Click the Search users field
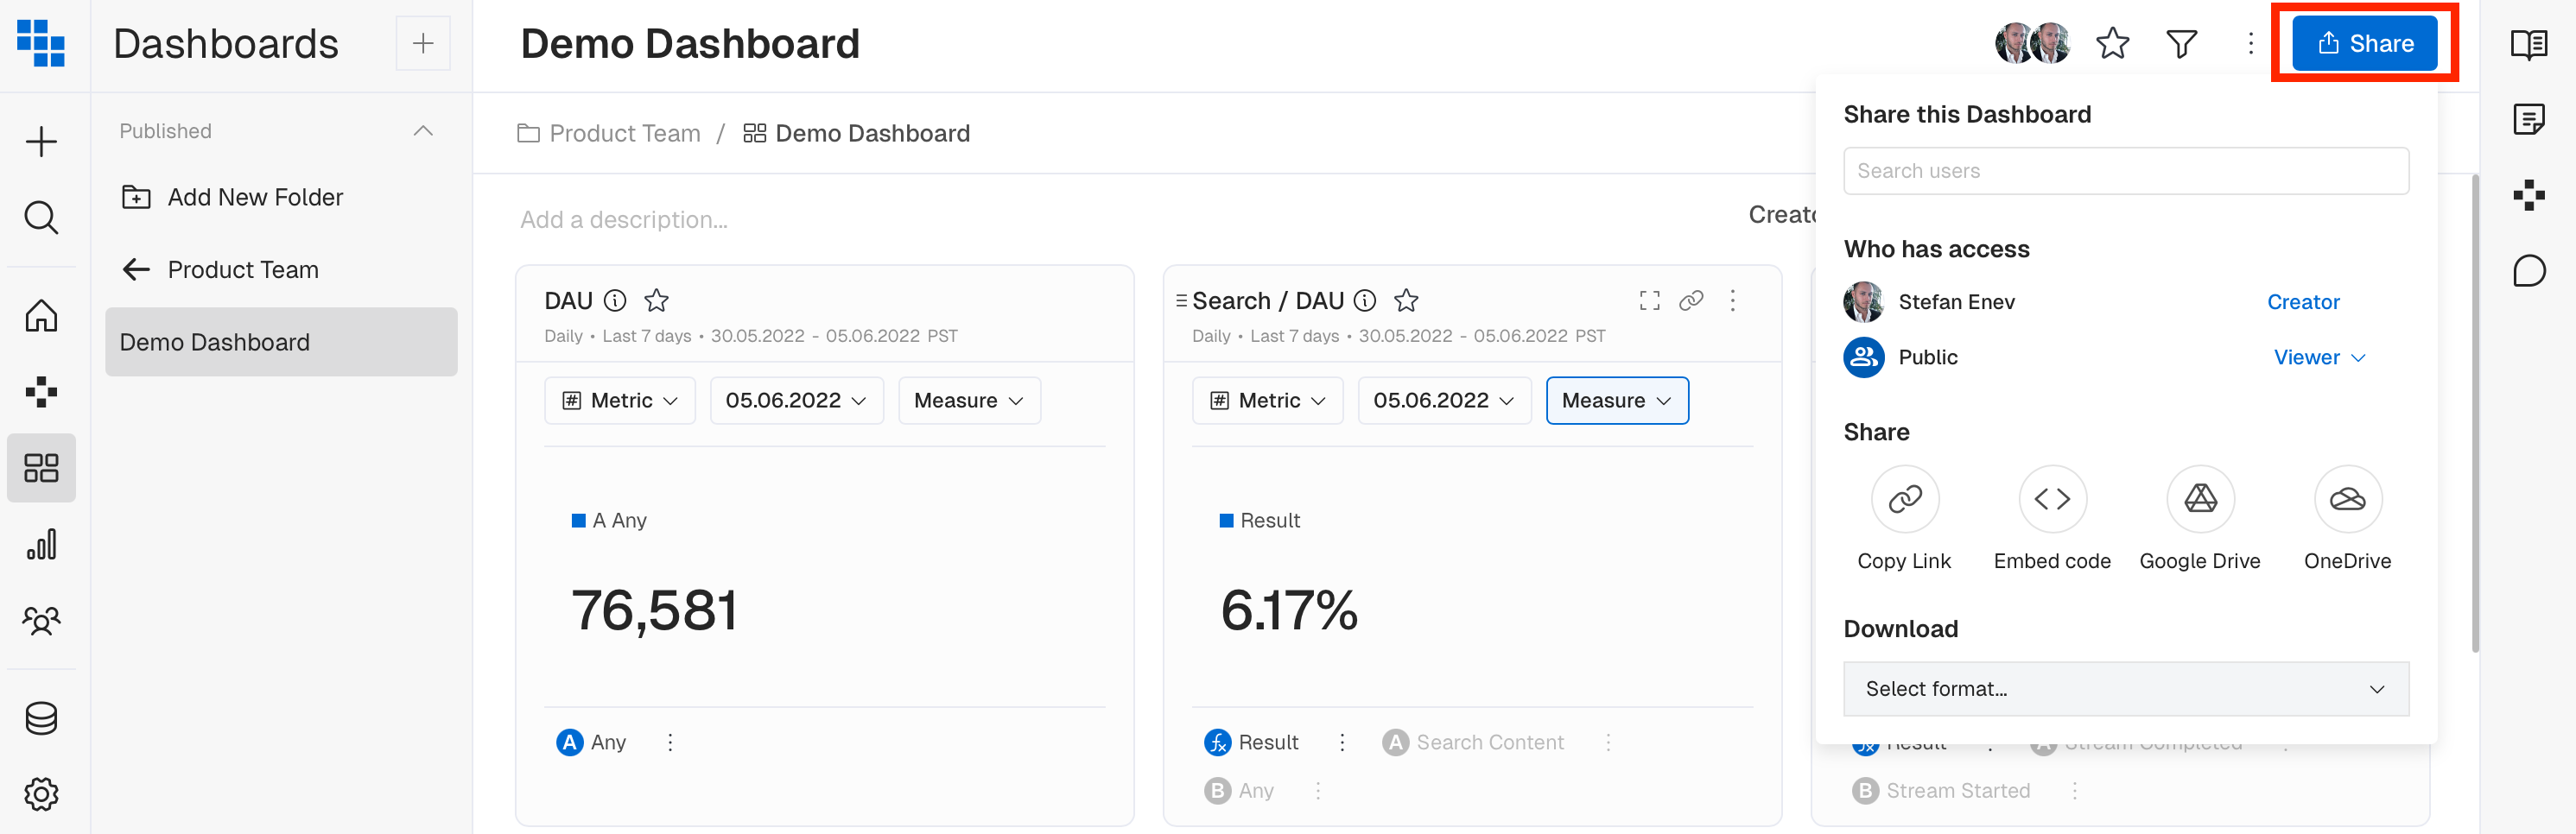 (x=2126, y=171)
